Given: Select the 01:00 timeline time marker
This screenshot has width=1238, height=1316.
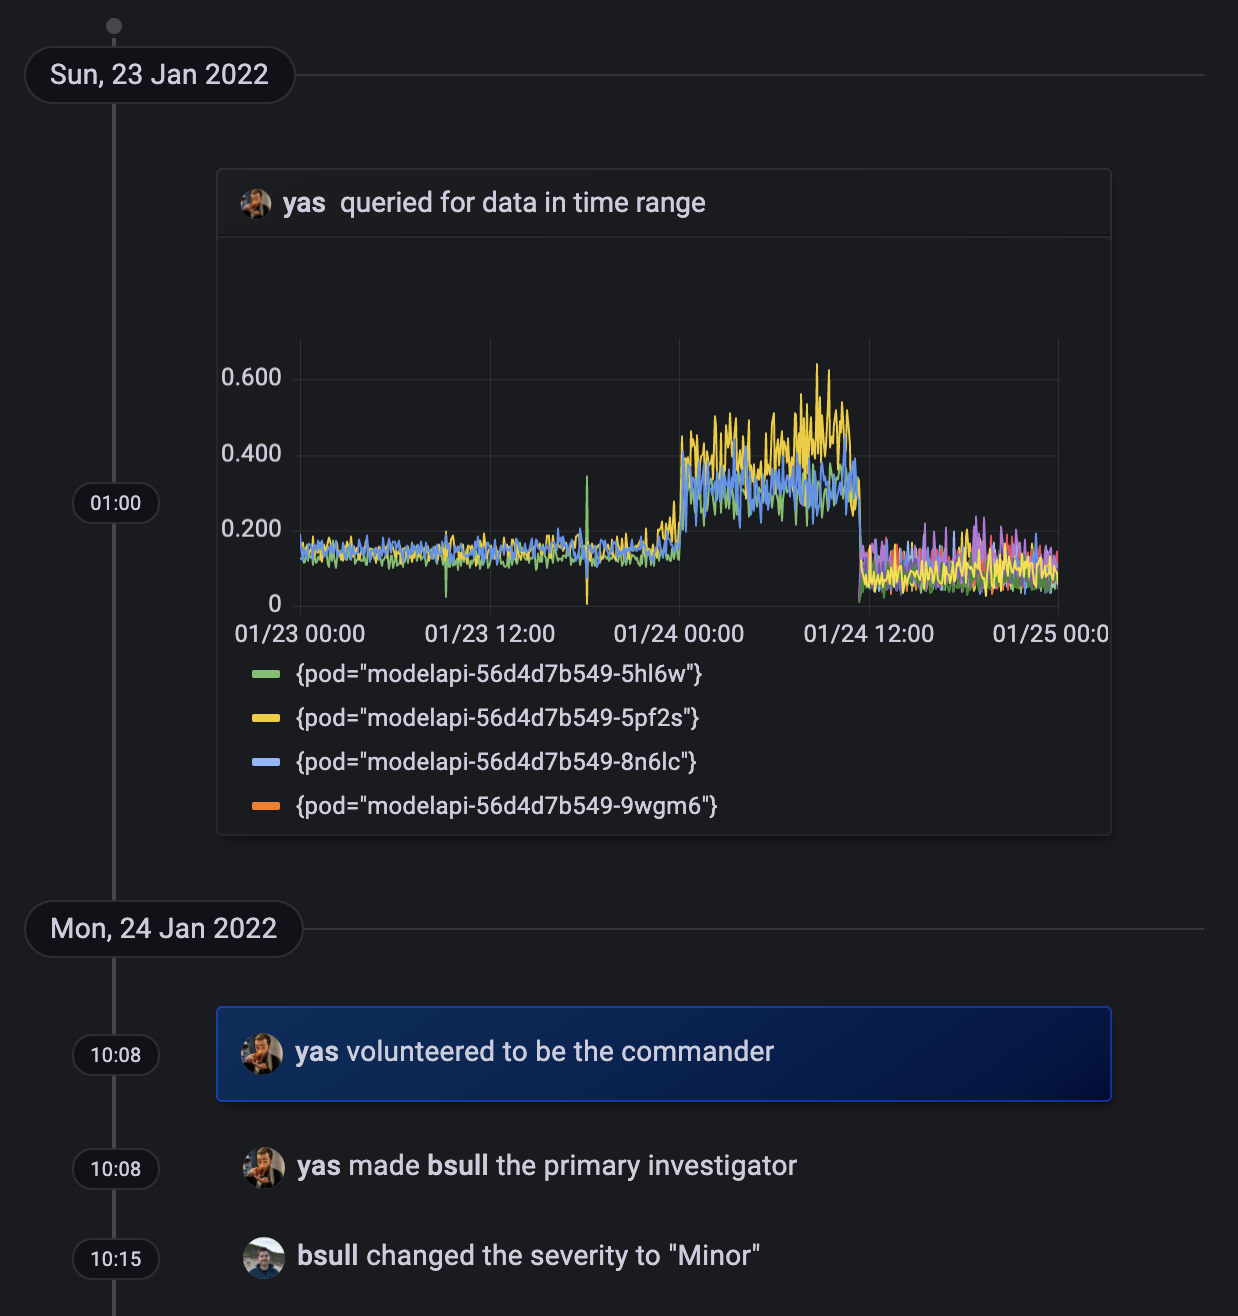Looking at the screenshot, I should point(116,503).
